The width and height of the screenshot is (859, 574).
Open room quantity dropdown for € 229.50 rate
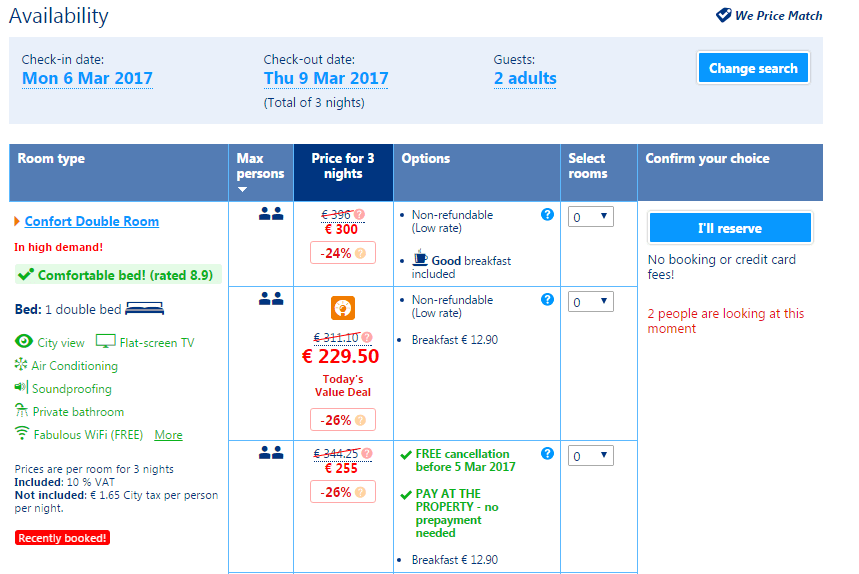[x=589, y=301]
